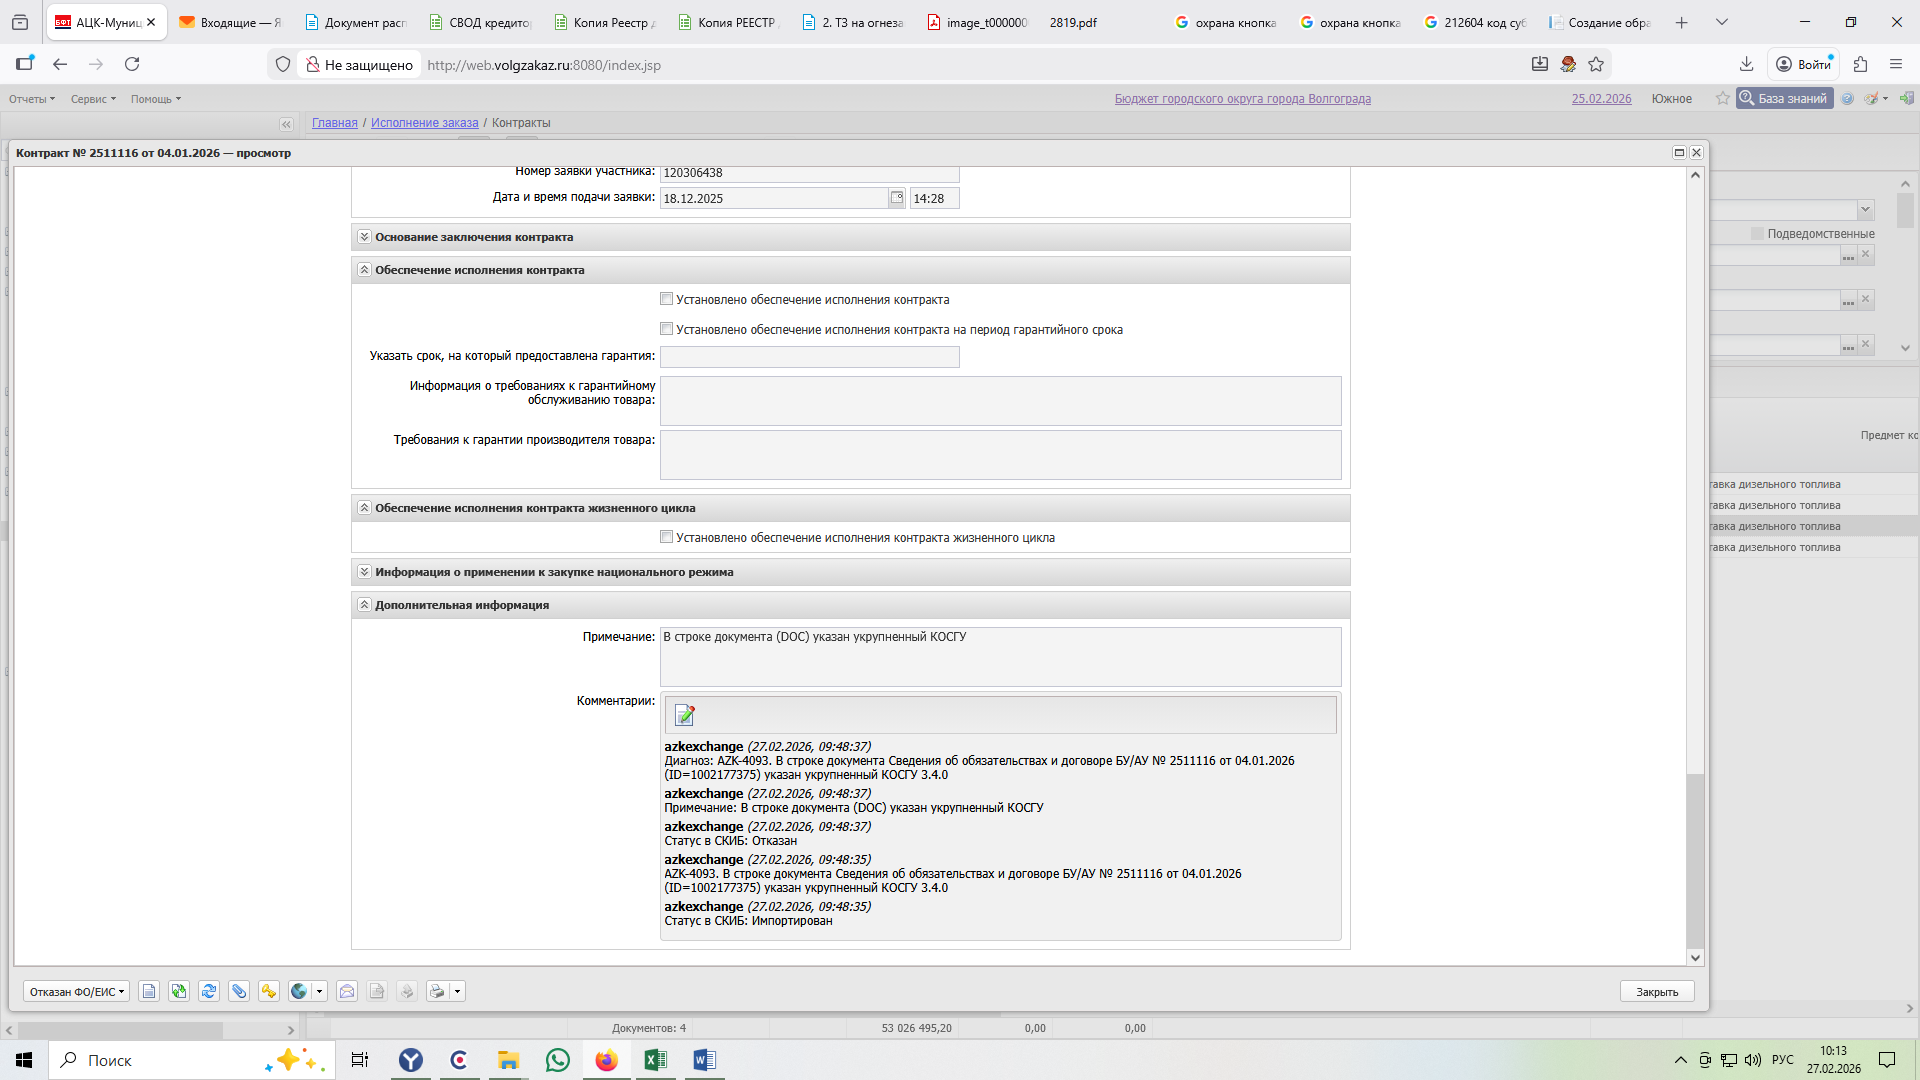Click the dialog vertical scrollbar thumb
Image resolution: width=1920 pixels, height=1080 pixels.
point(1695,860)
